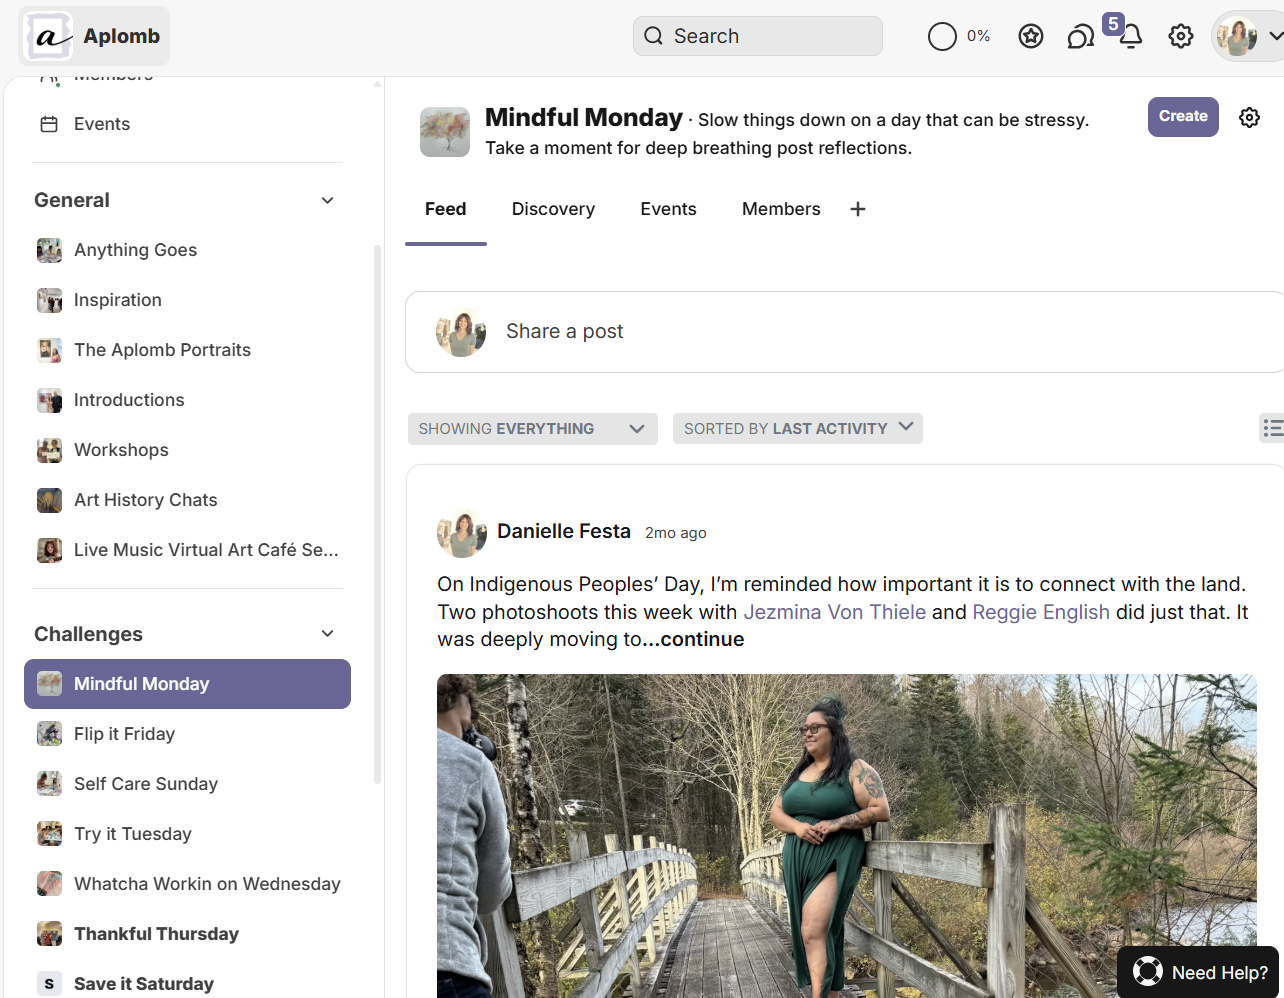Collapse the General section in the sidebar
The image size is (1284, 998).
(327, 200)
